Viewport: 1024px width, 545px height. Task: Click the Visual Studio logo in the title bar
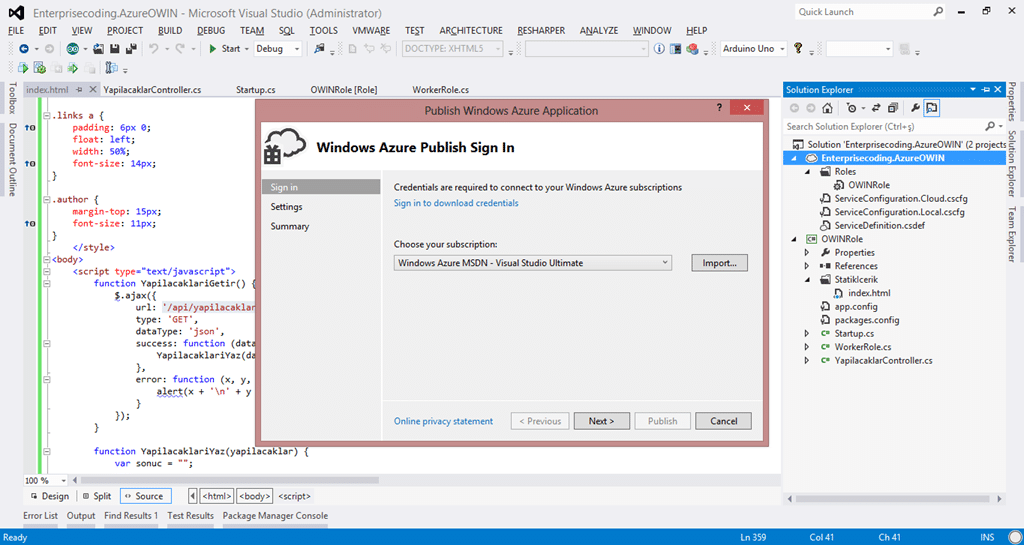pos(17,12)
